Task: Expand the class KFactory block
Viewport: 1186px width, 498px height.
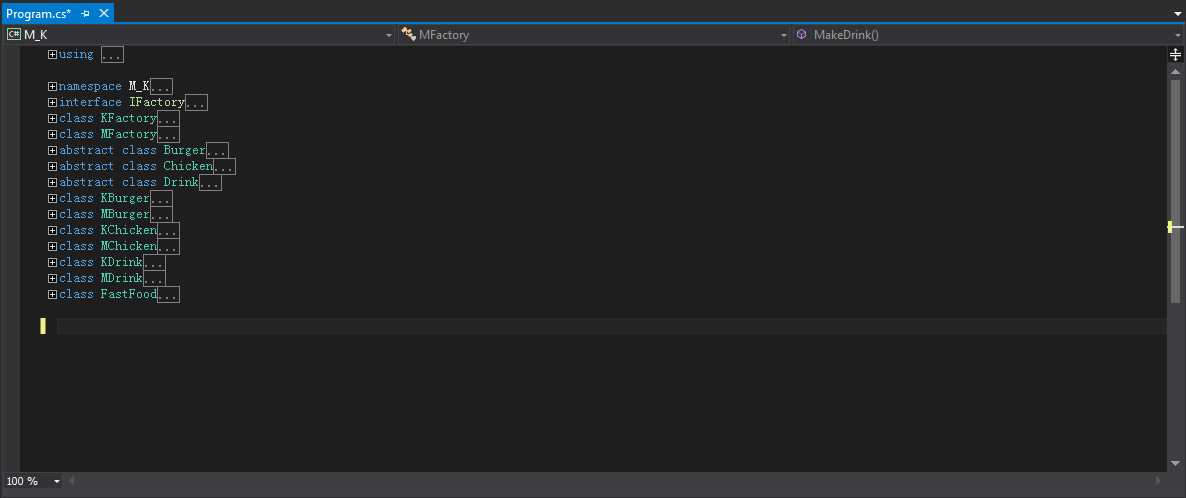Action: click(52, 118)
